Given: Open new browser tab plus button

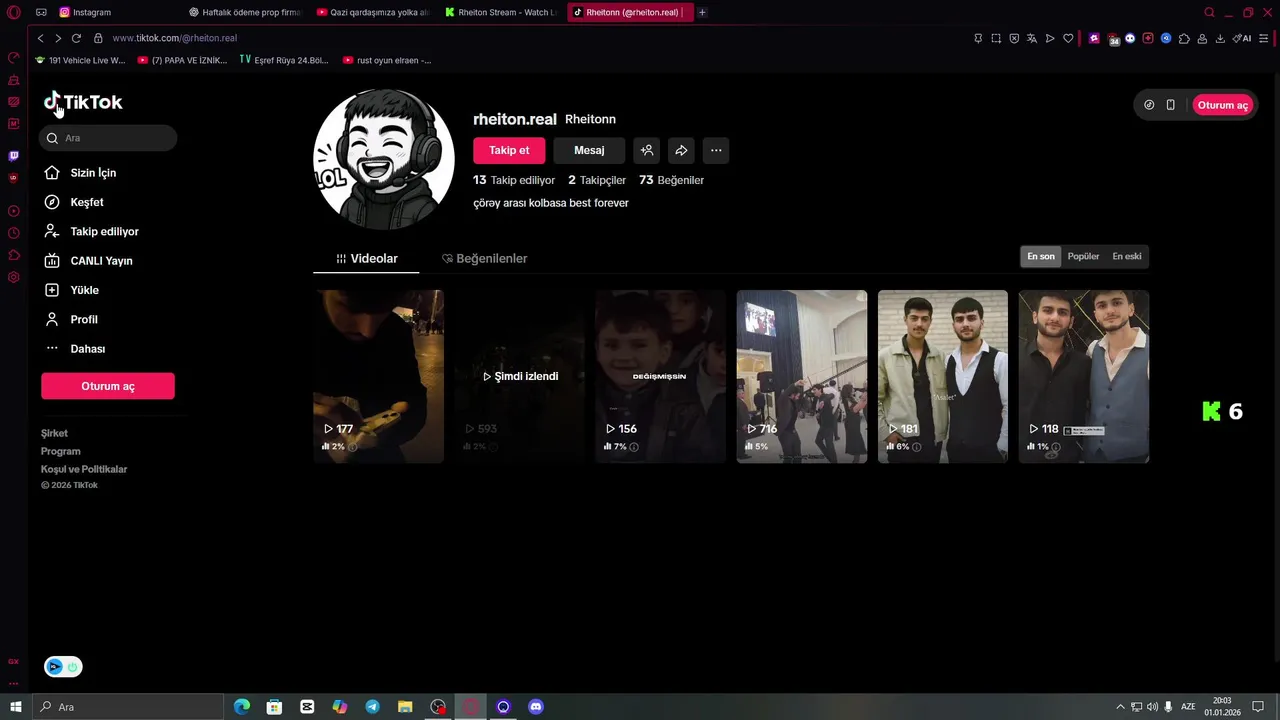Looking at the screenshot, I should [702, 12].
